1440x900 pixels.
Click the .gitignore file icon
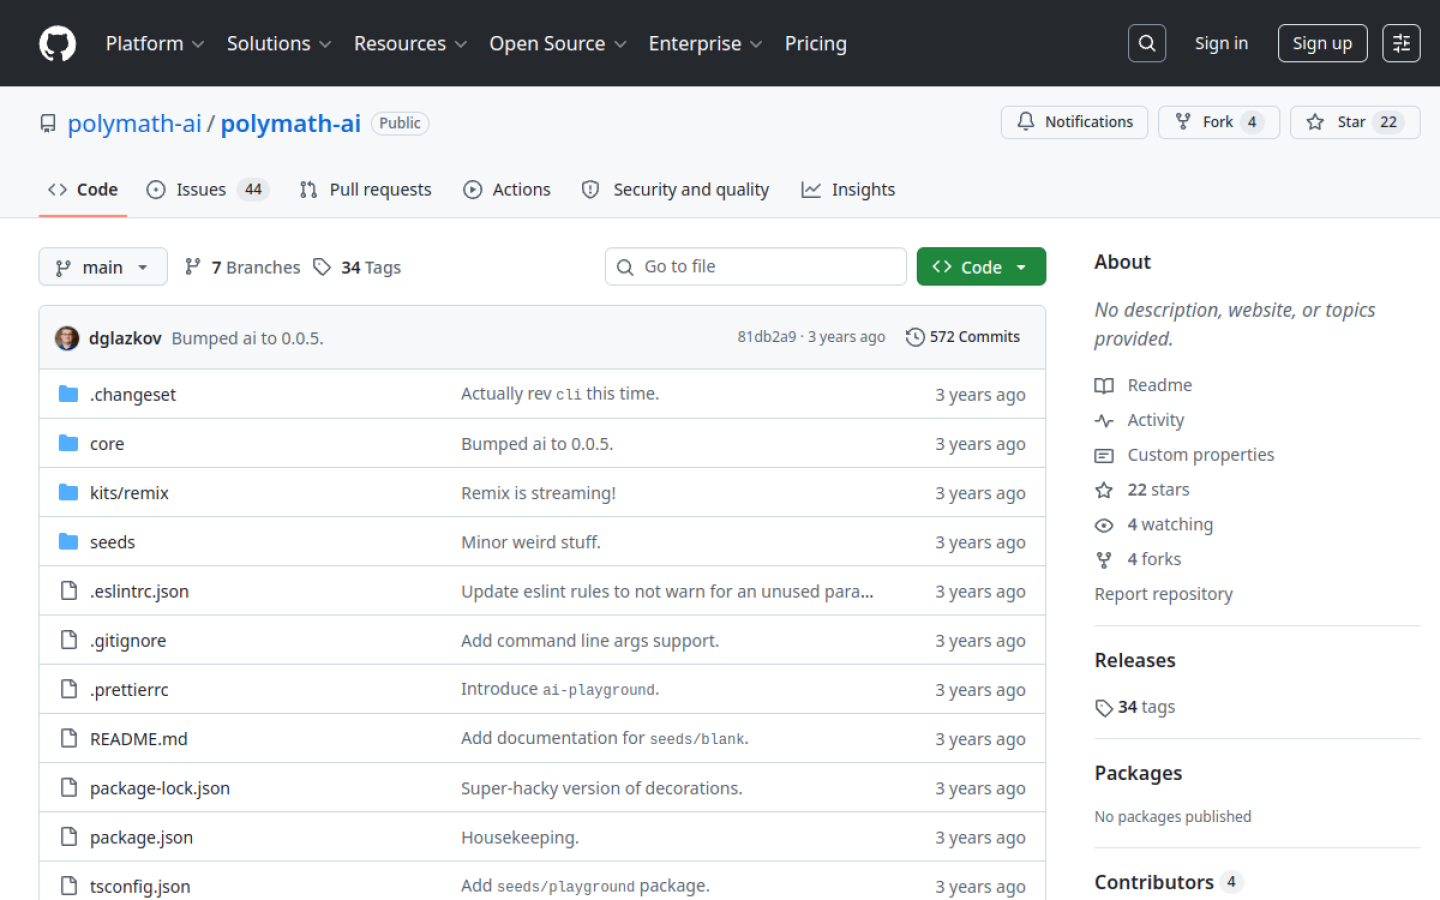coord(68,639)
